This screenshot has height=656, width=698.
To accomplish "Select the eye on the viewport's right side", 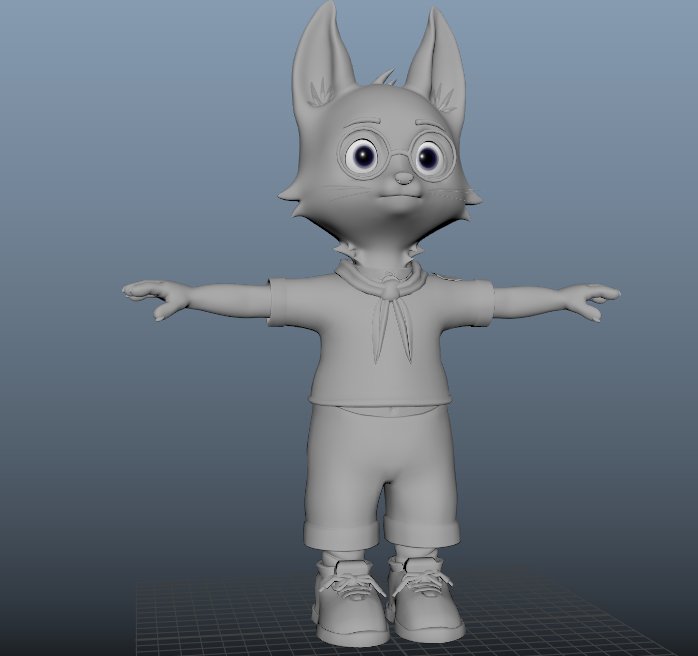I will (429, 157).
